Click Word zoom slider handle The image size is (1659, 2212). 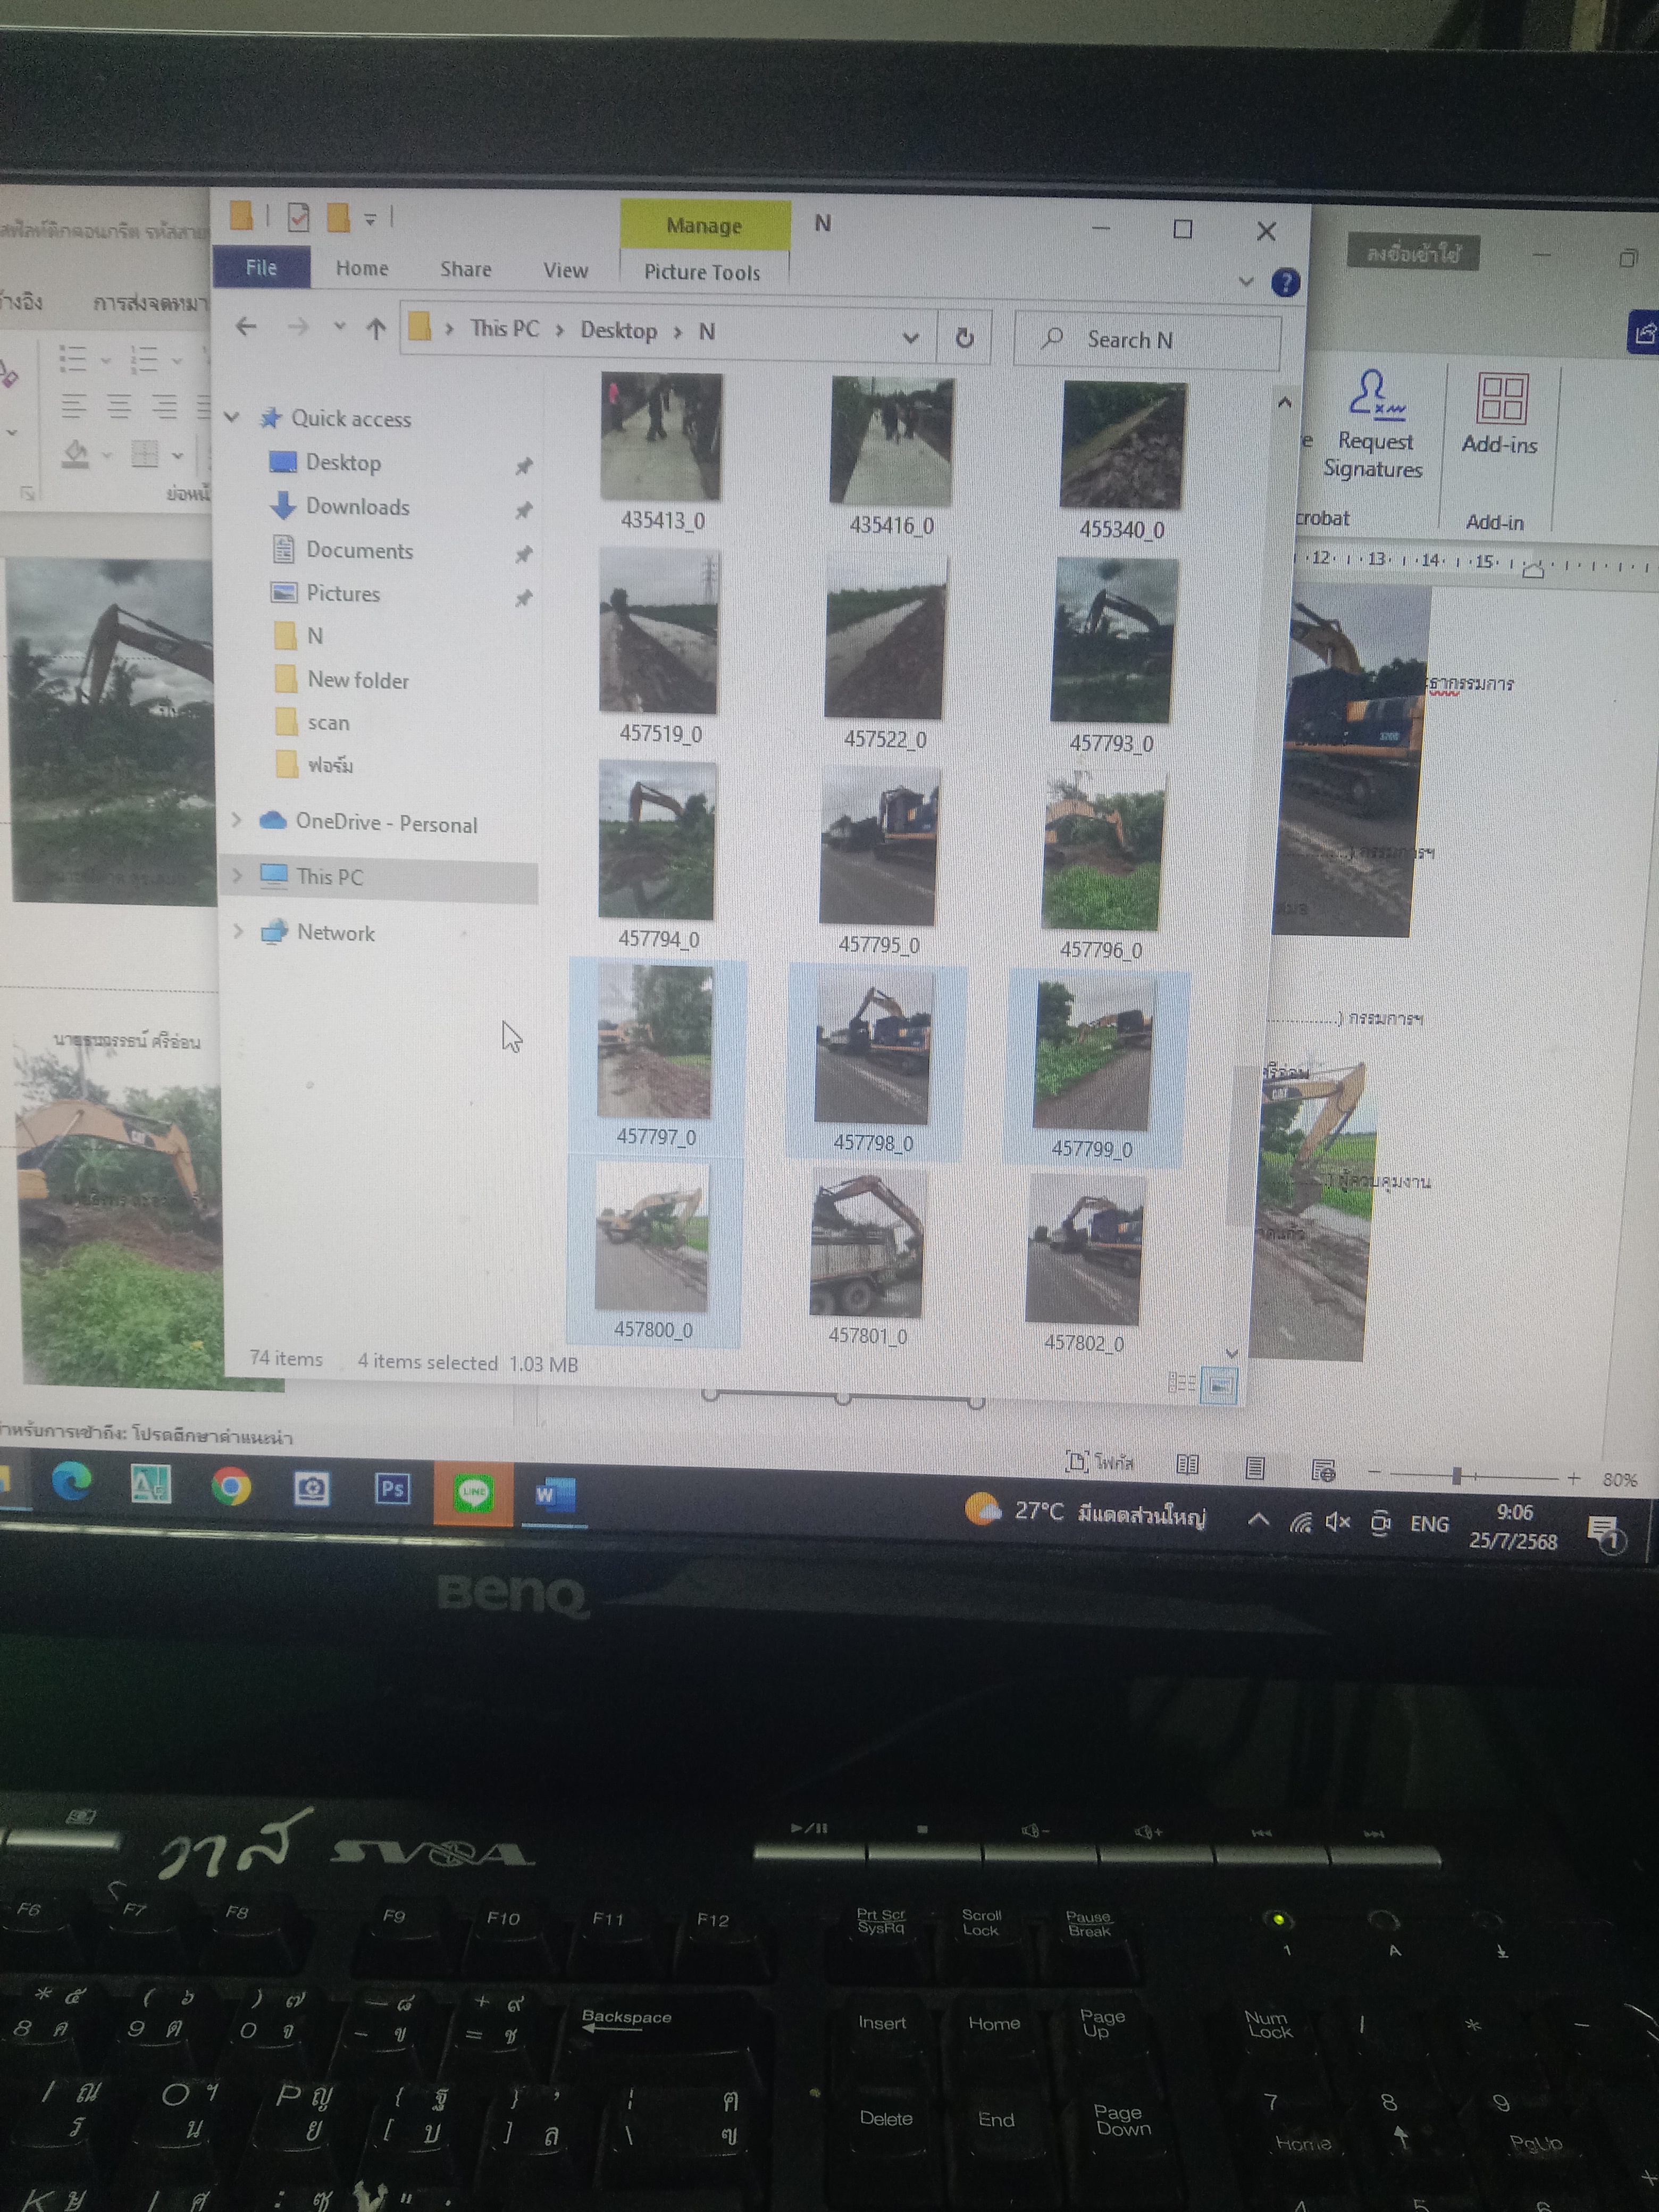coord(1457,1475)
